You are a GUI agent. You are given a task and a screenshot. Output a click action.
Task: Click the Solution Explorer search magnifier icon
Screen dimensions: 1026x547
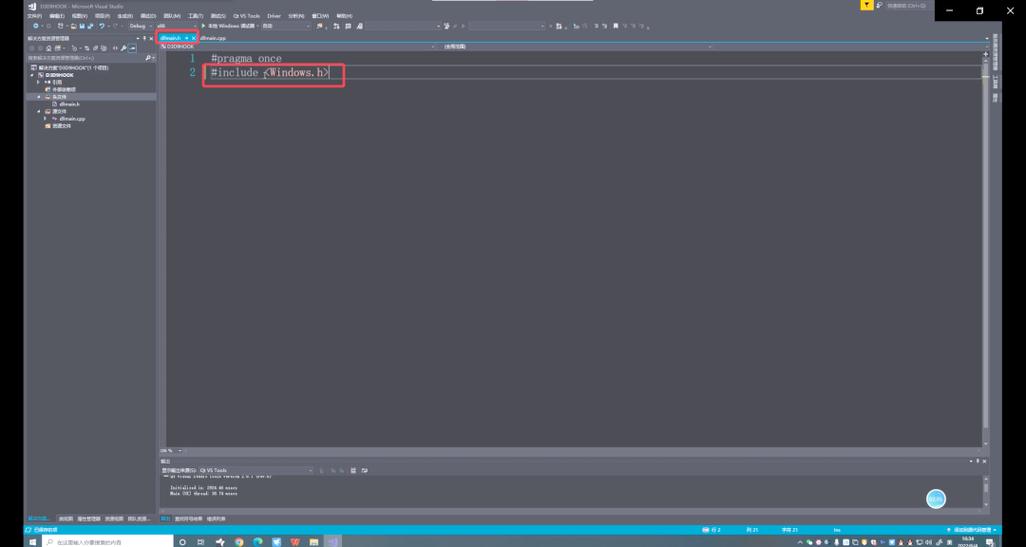148,58
